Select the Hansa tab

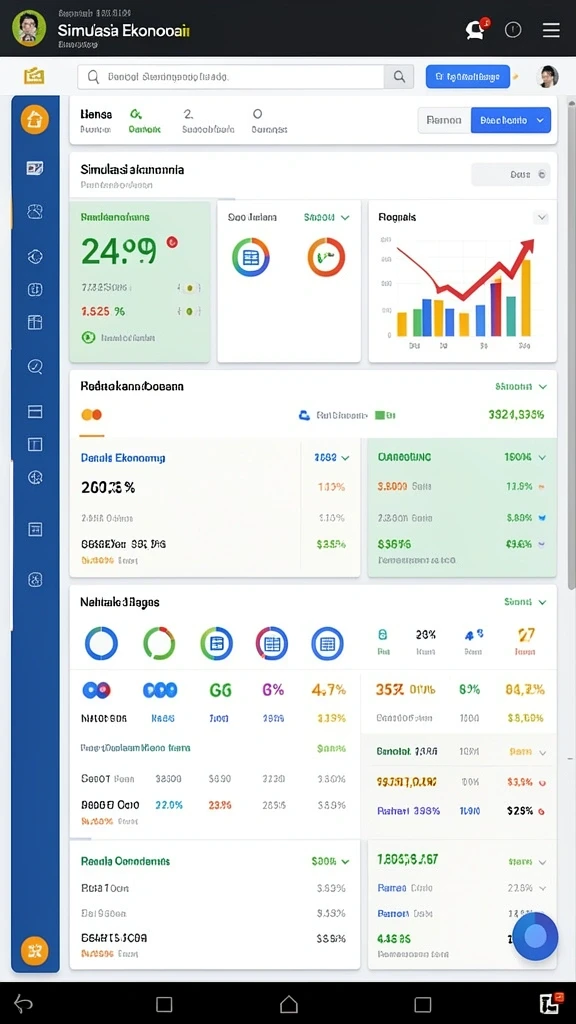tap(96, 120)
